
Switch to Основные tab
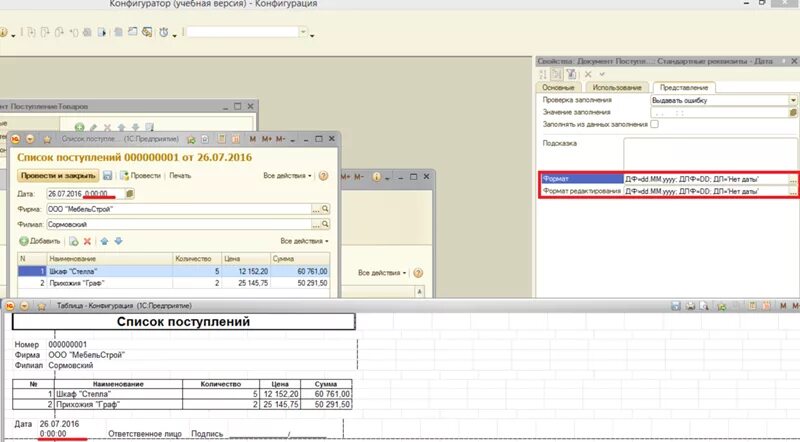coord(558,88)
